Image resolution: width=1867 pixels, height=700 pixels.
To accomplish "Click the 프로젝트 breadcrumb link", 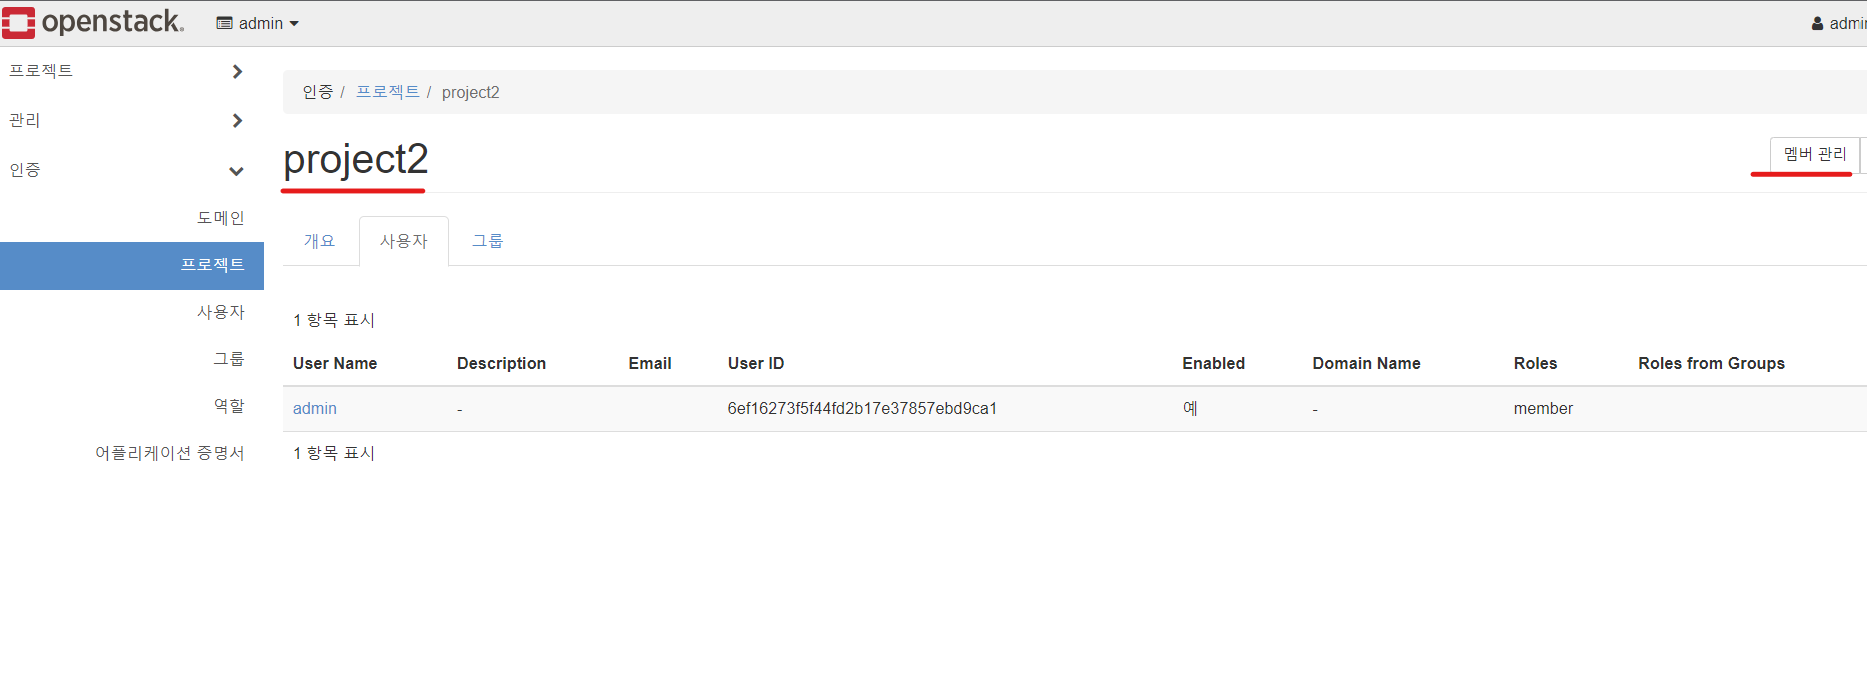I will [387, 92].
